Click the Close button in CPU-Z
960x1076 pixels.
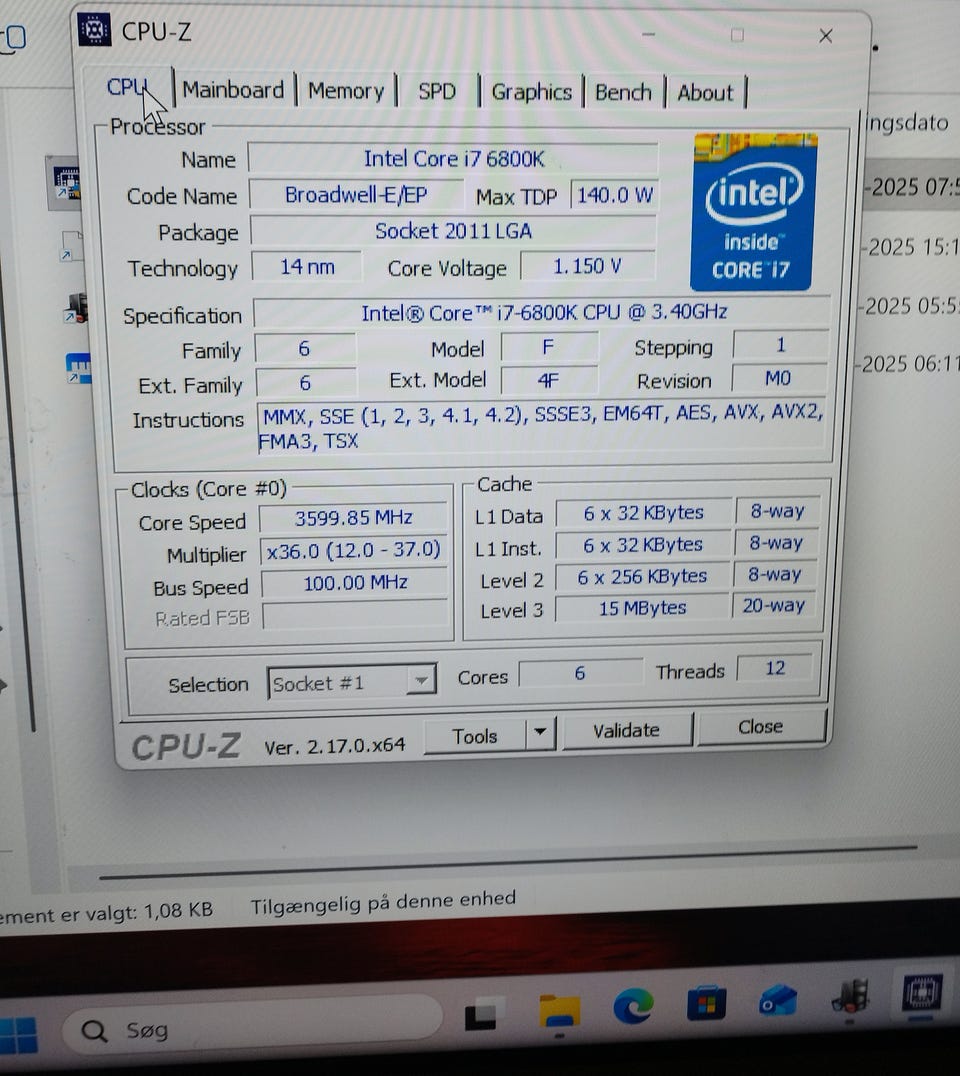click(x=760, y=726)
